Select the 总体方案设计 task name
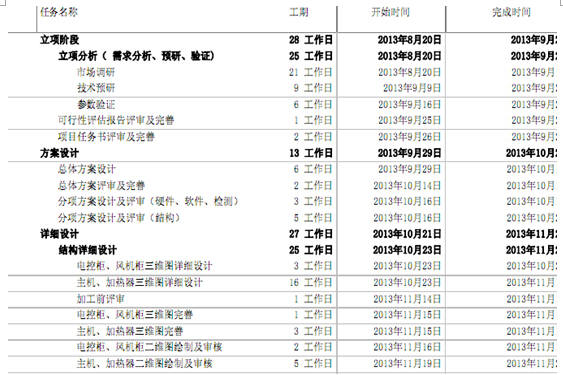This screenshot has height=375, width=563. click(87, 169)
